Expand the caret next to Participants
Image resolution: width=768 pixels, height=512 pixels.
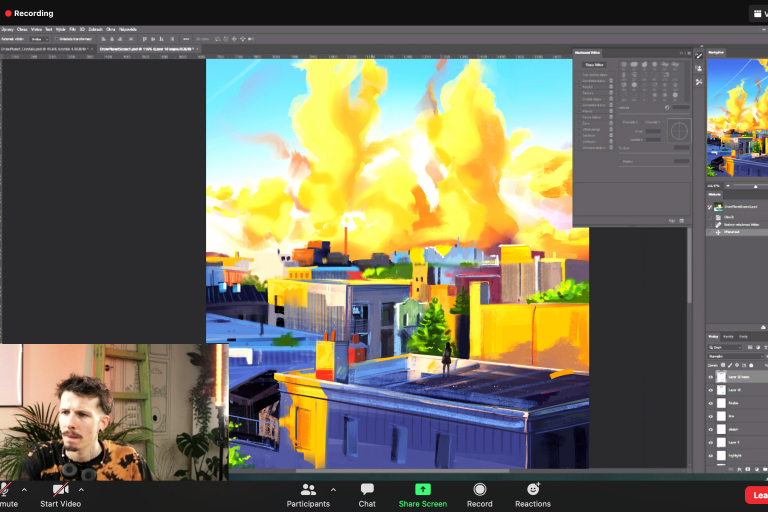tap(334, 489)
